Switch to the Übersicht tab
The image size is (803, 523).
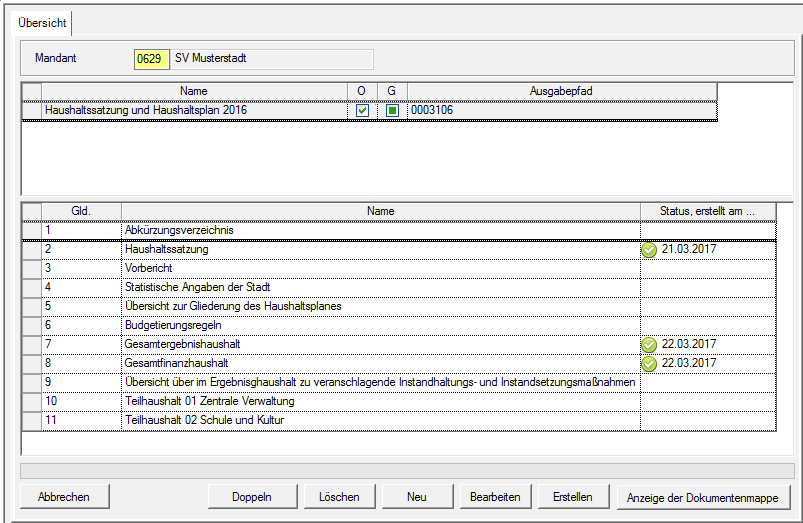click(x=43, y=21)
